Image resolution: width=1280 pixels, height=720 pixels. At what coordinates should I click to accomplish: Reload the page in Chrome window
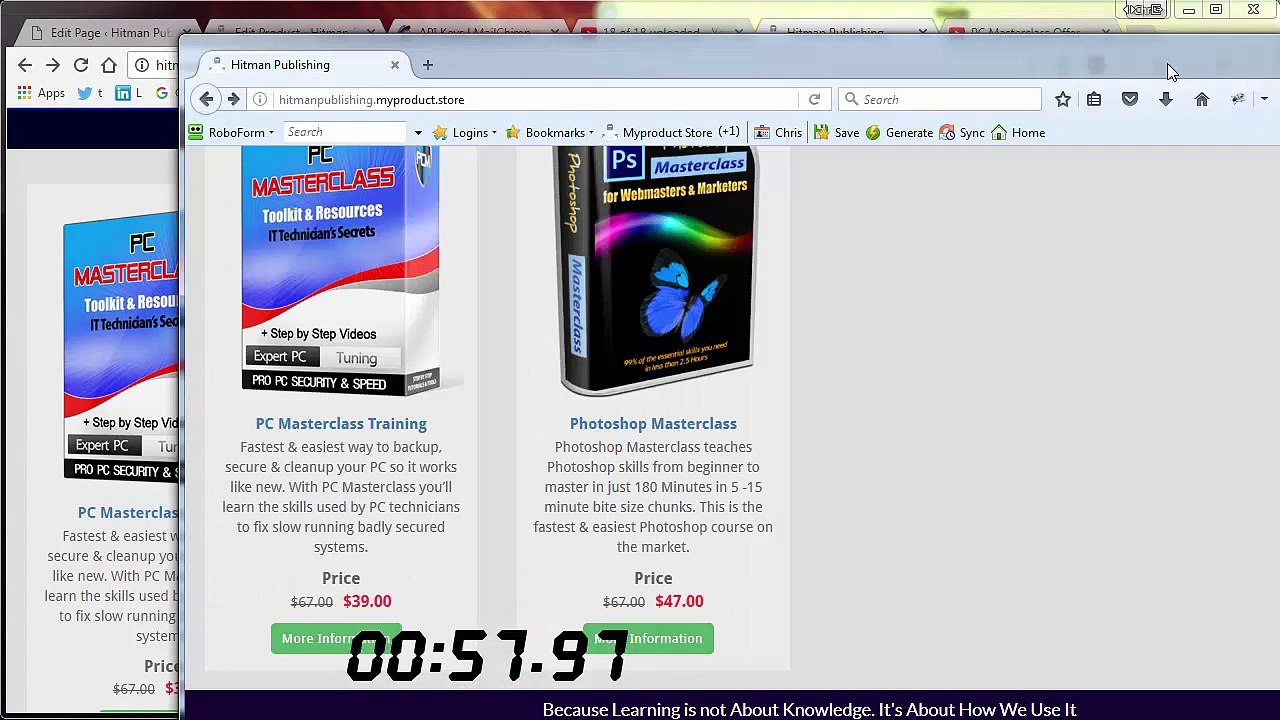click(81, 65)
